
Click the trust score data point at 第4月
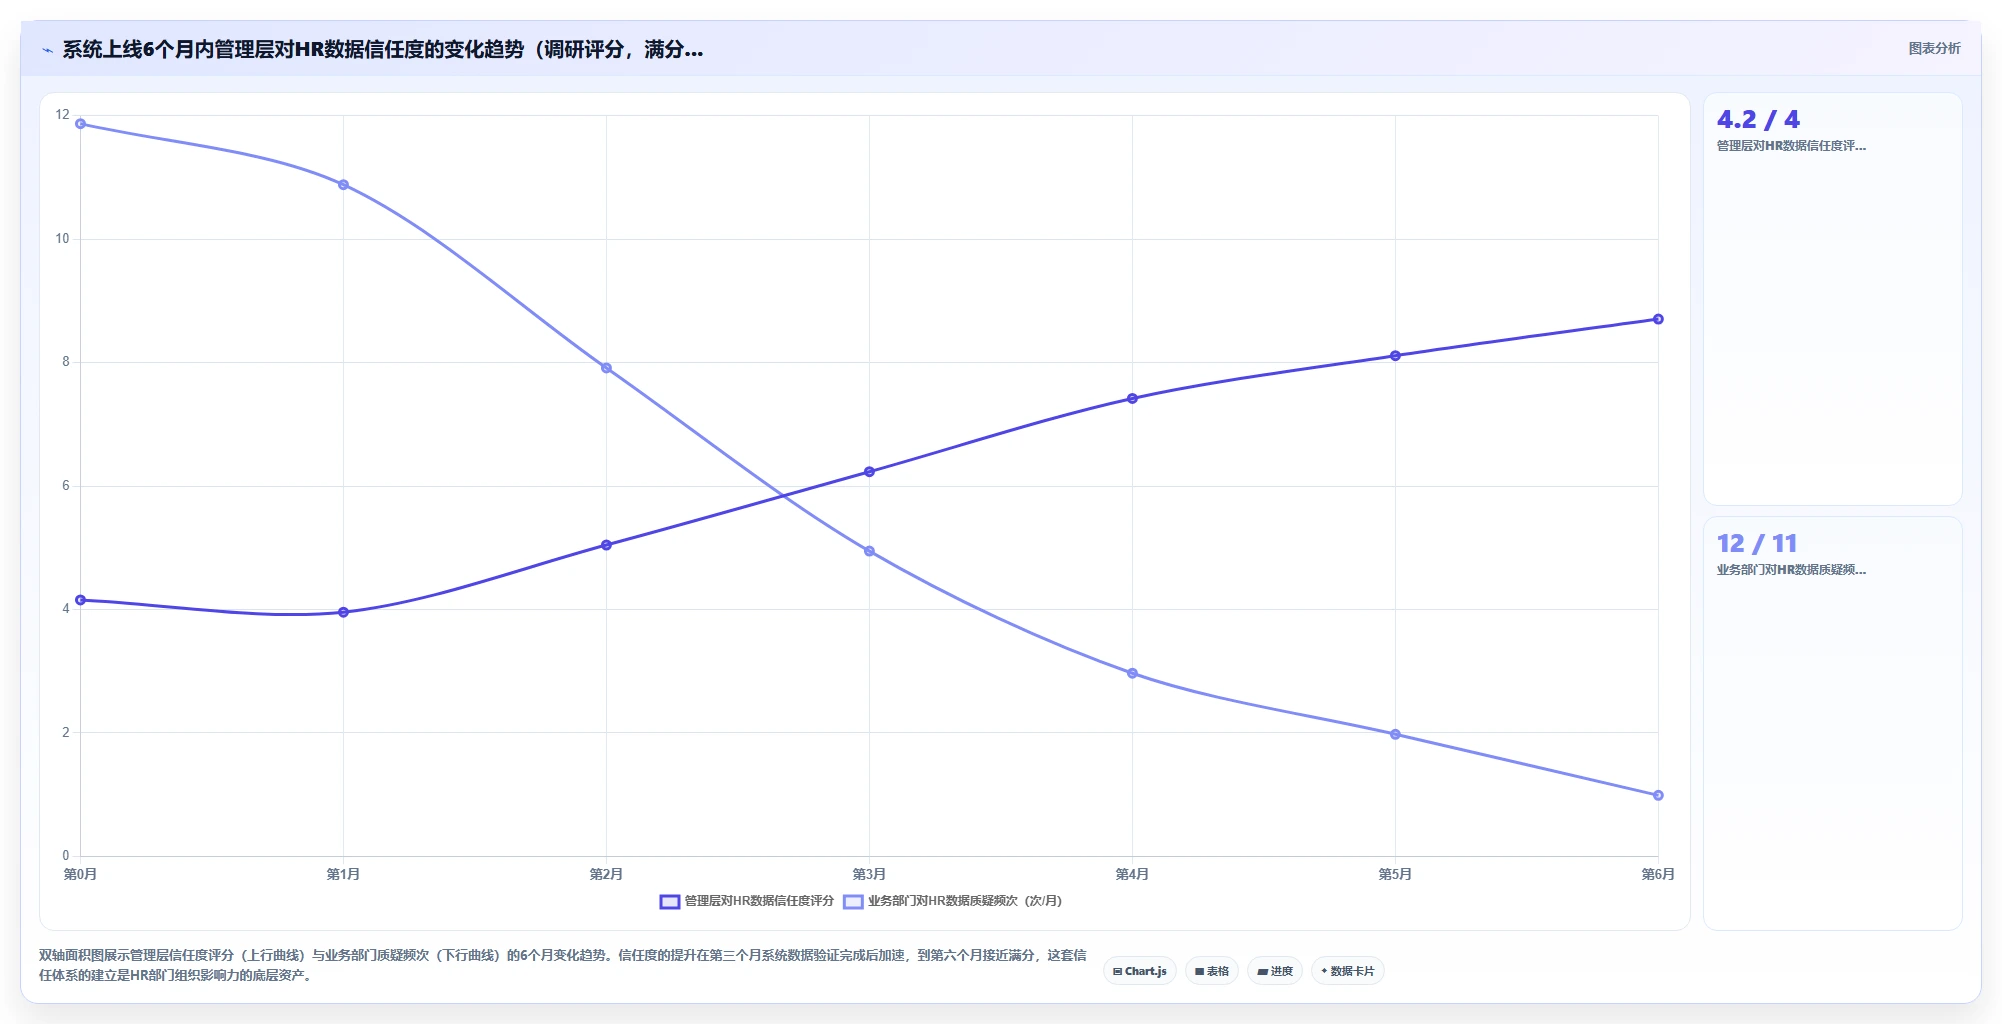[x=1132, y=398]
